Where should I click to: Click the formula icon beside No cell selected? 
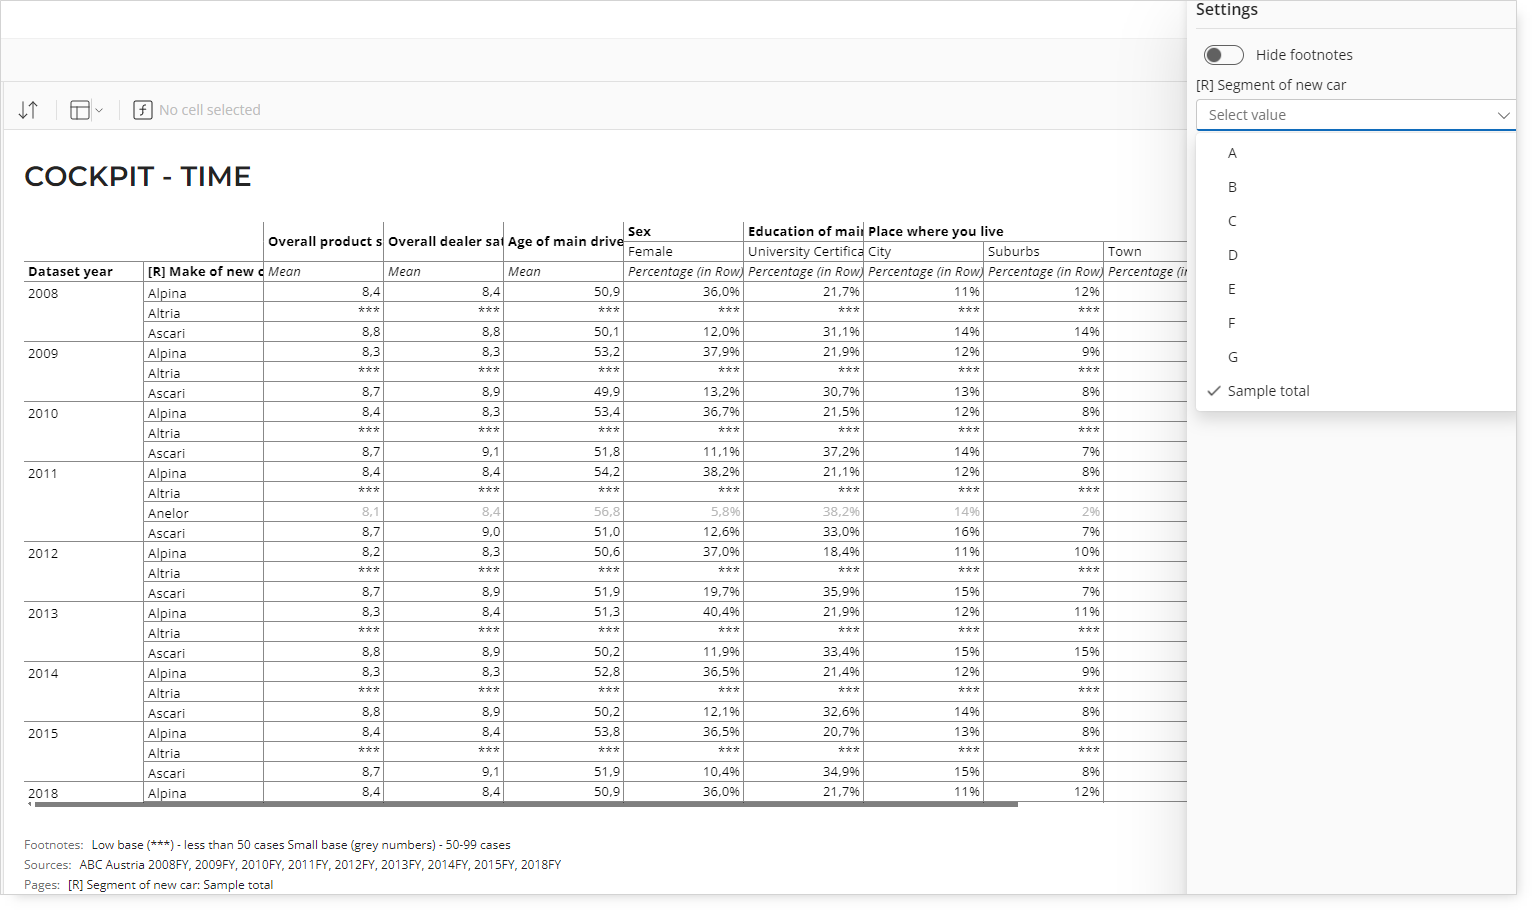pyautogui.click(x=143, y=110)
